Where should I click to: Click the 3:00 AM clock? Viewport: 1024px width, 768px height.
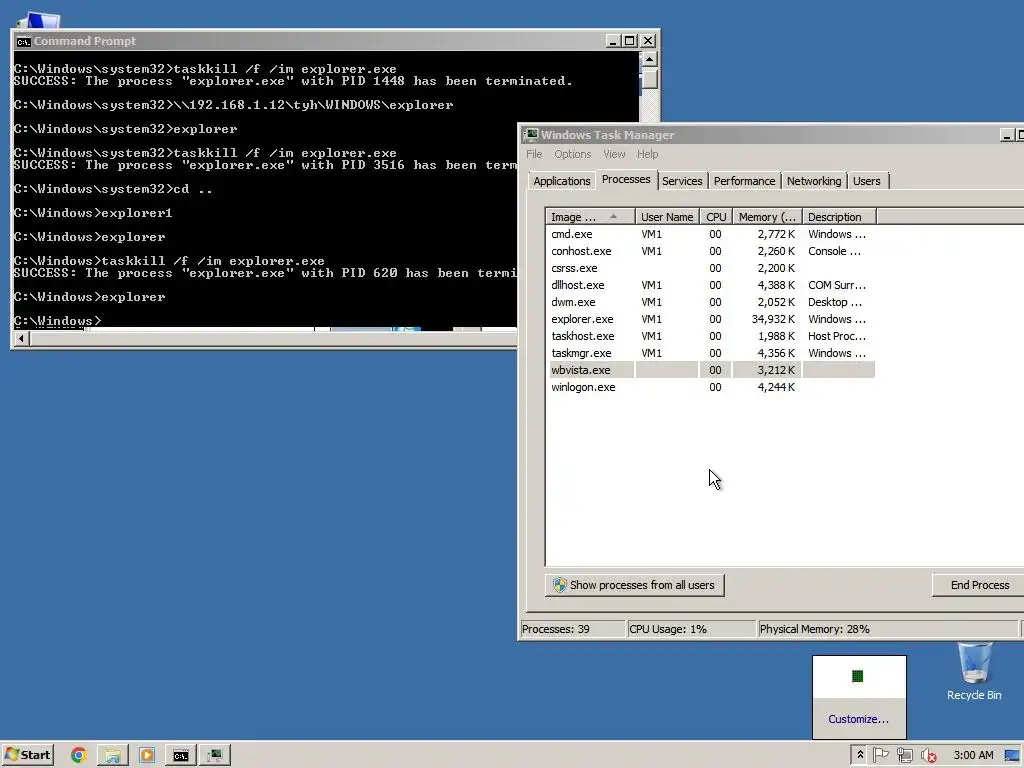click(973, 755)
